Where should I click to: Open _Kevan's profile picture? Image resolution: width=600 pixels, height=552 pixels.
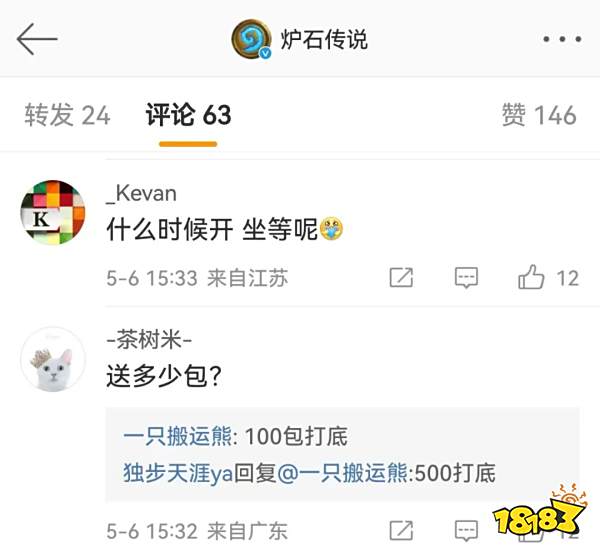[53, 212]
